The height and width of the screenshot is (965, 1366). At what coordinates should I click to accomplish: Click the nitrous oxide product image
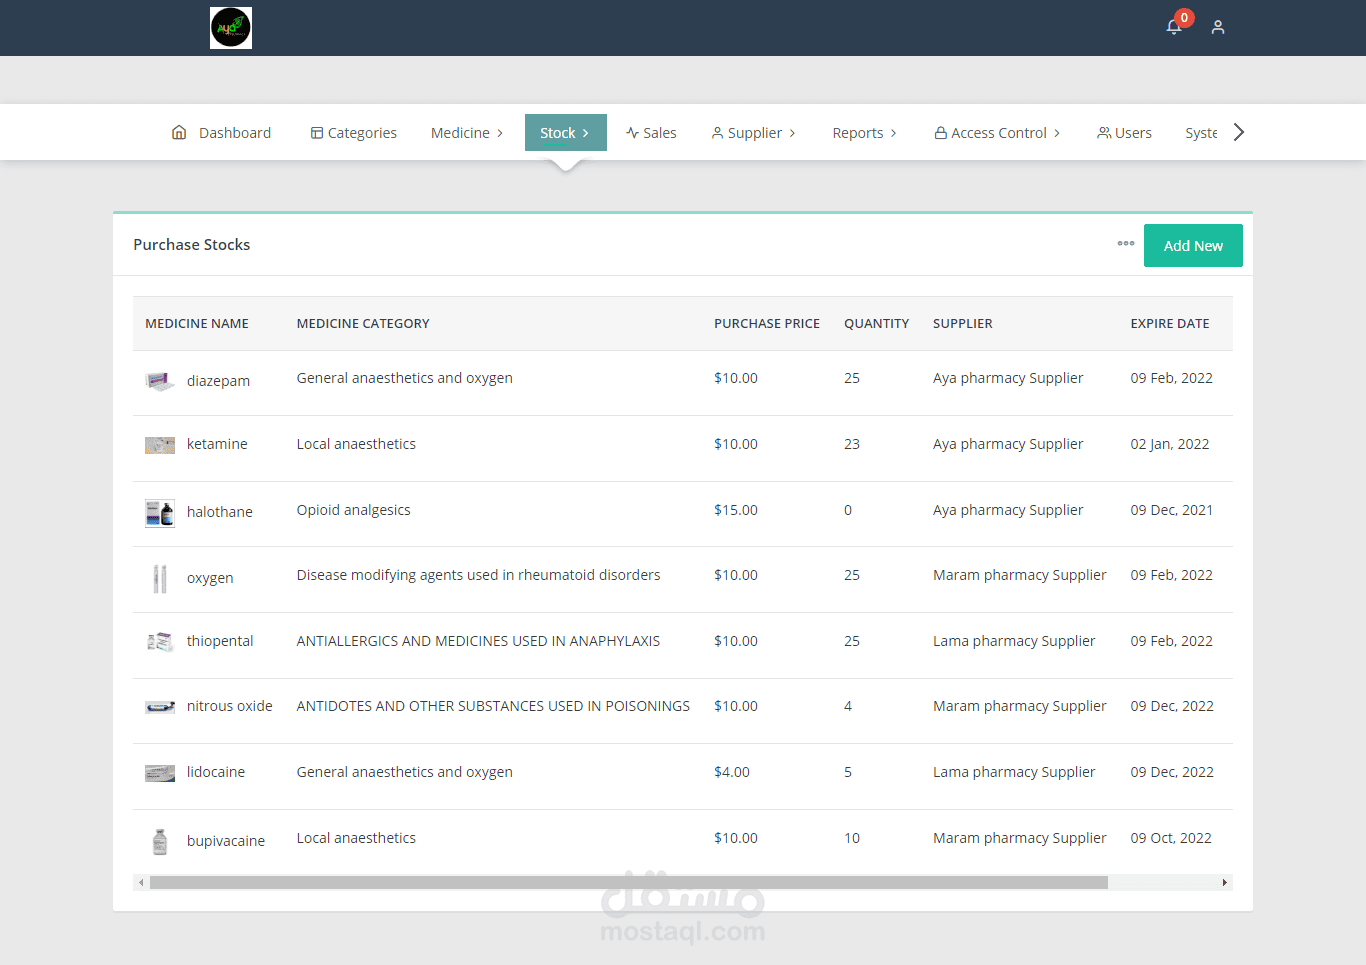160,707
